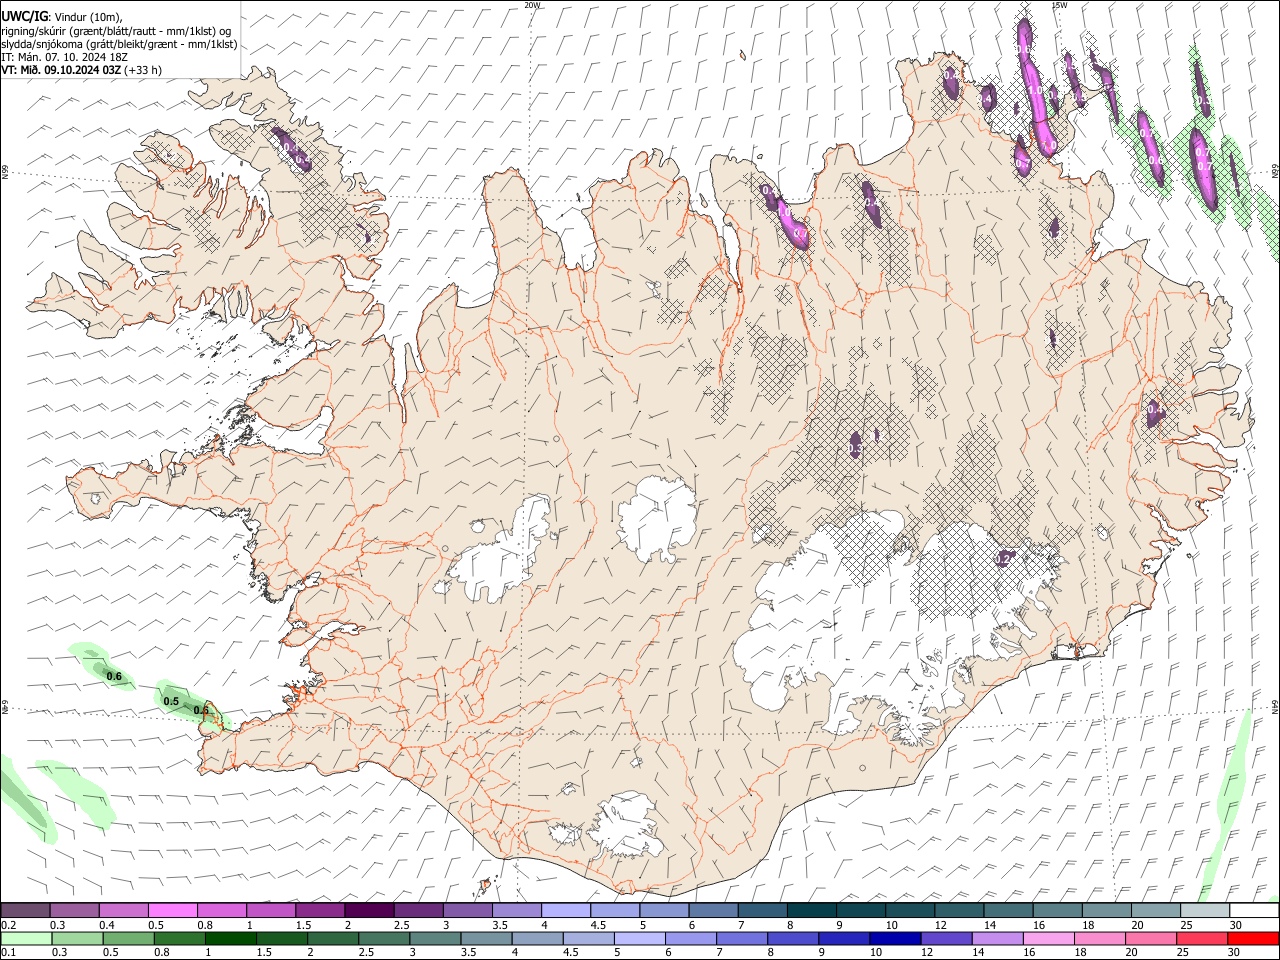Click the 15W longitude label at top

tap(1059, 5)
